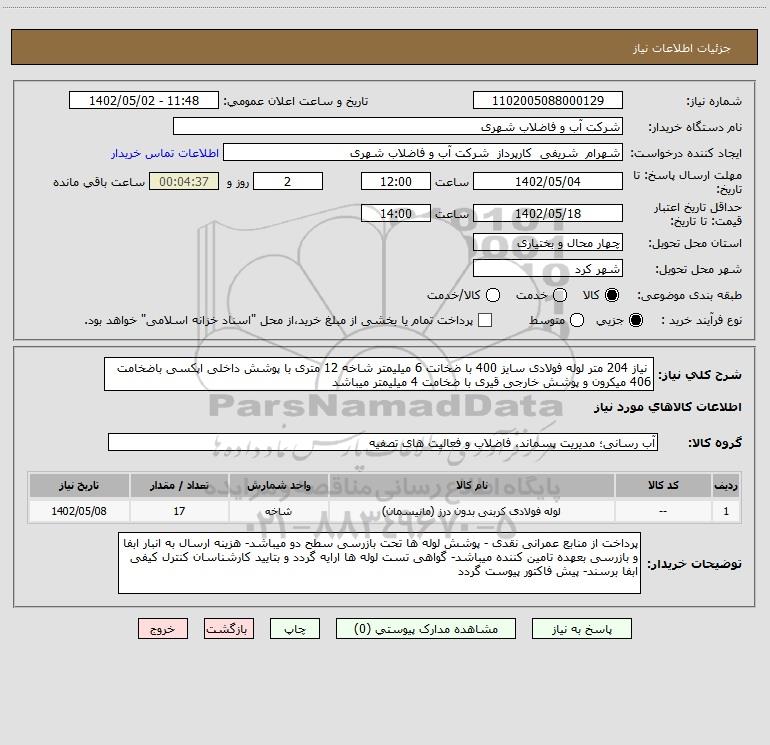Image resolution: width=770 pixels, height=745 pixels.
Task: Select the کالا/خدمت radio button
Action: (x=493, y=295)
